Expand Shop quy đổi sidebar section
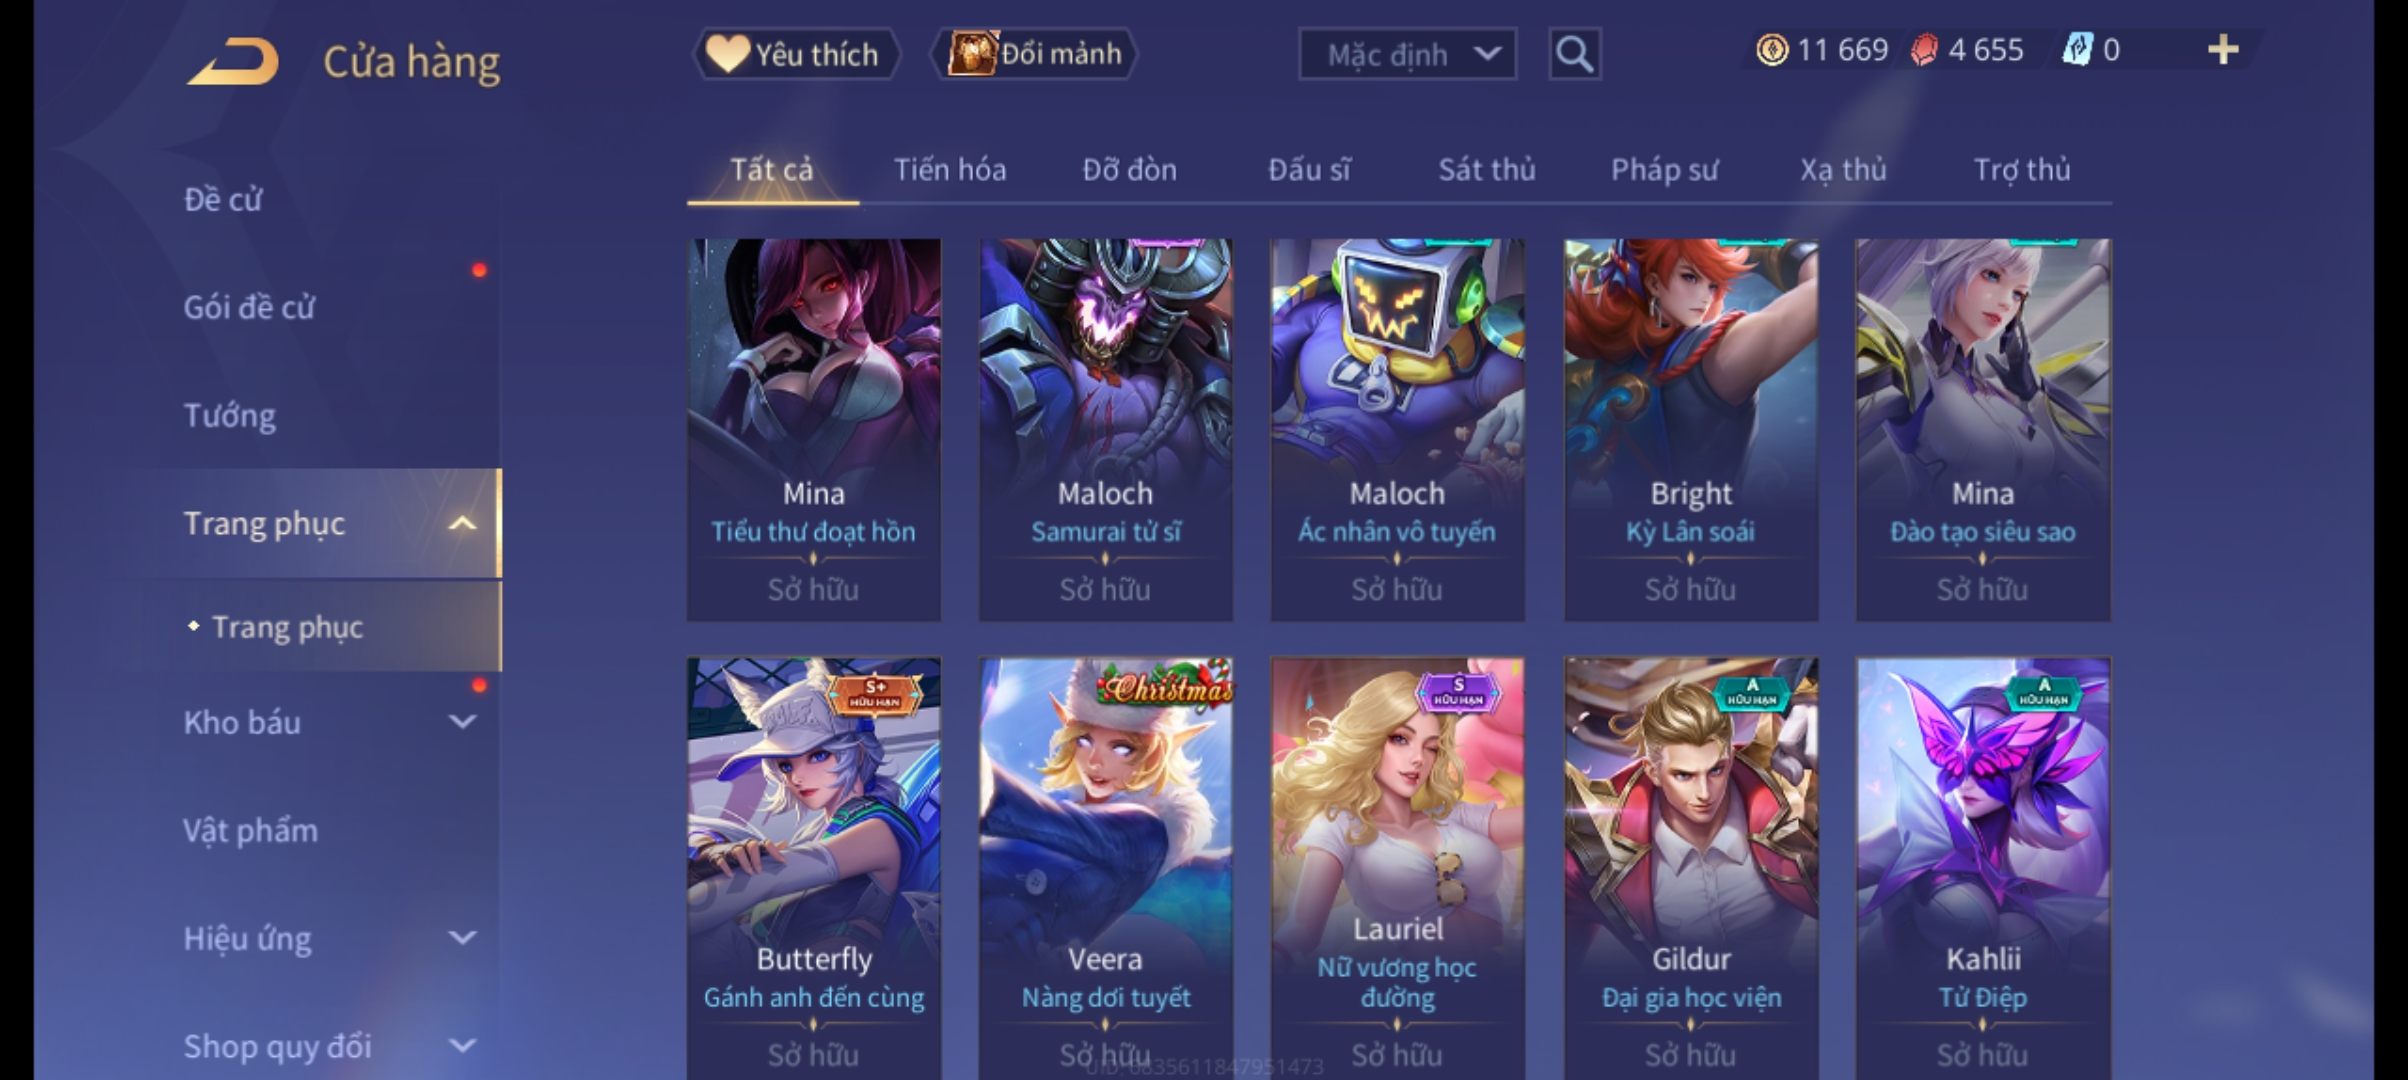The width and height of the screenshot is (2408, 1080). tap(462, 1045)
